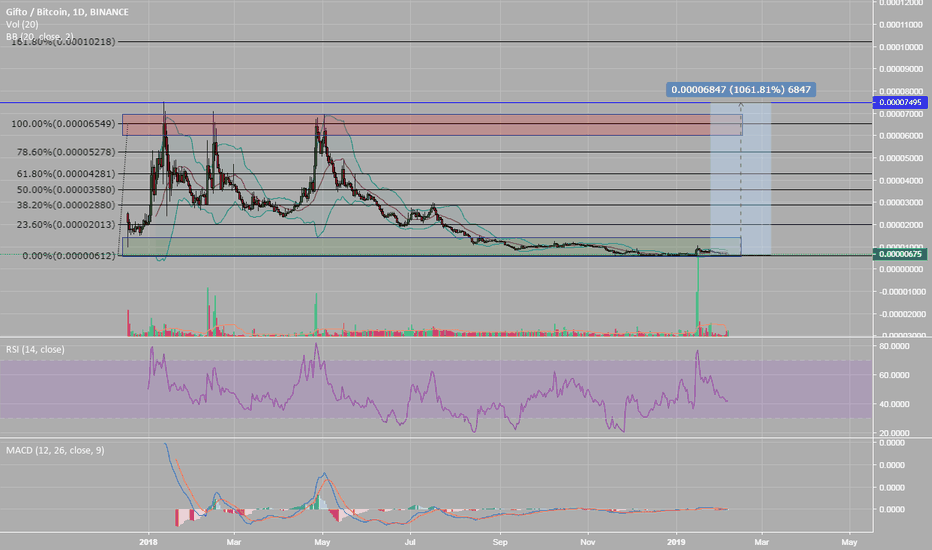Click the blue 0.00007495 price axis tag
932x550 pixels.
(x=900, y=102)
